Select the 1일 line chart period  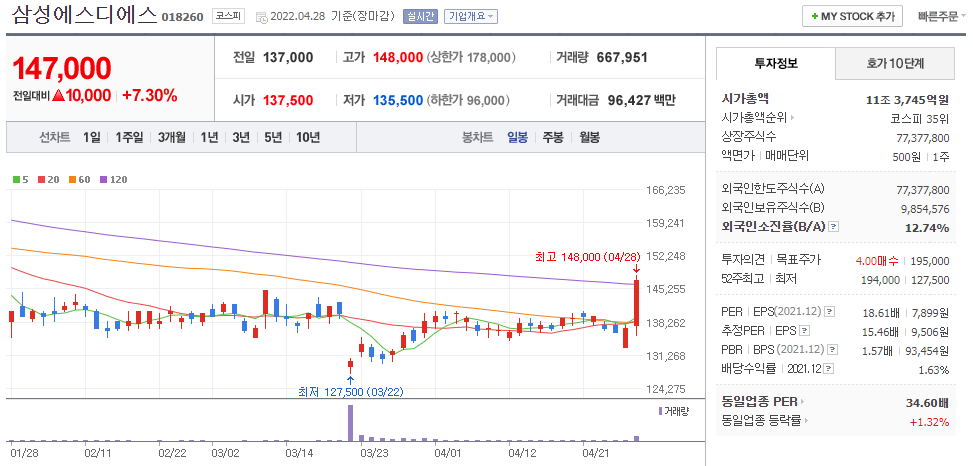(x=91, y=138)
